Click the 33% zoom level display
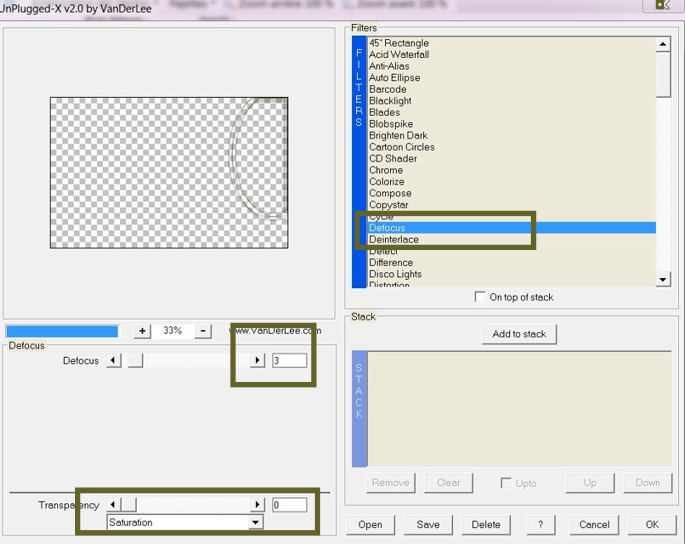The width and height of the screenshot is (685, 544). [x=173, y=331]
